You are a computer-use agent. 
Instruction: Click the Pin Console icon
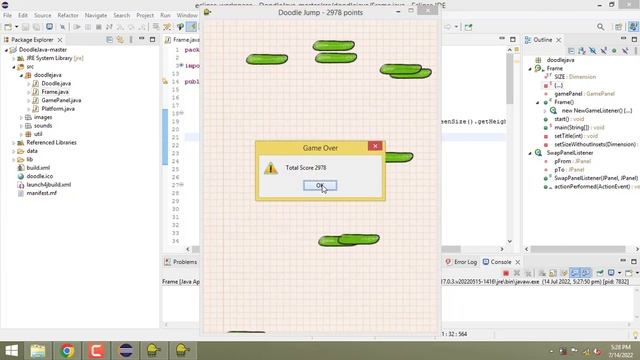click(600, 273)
